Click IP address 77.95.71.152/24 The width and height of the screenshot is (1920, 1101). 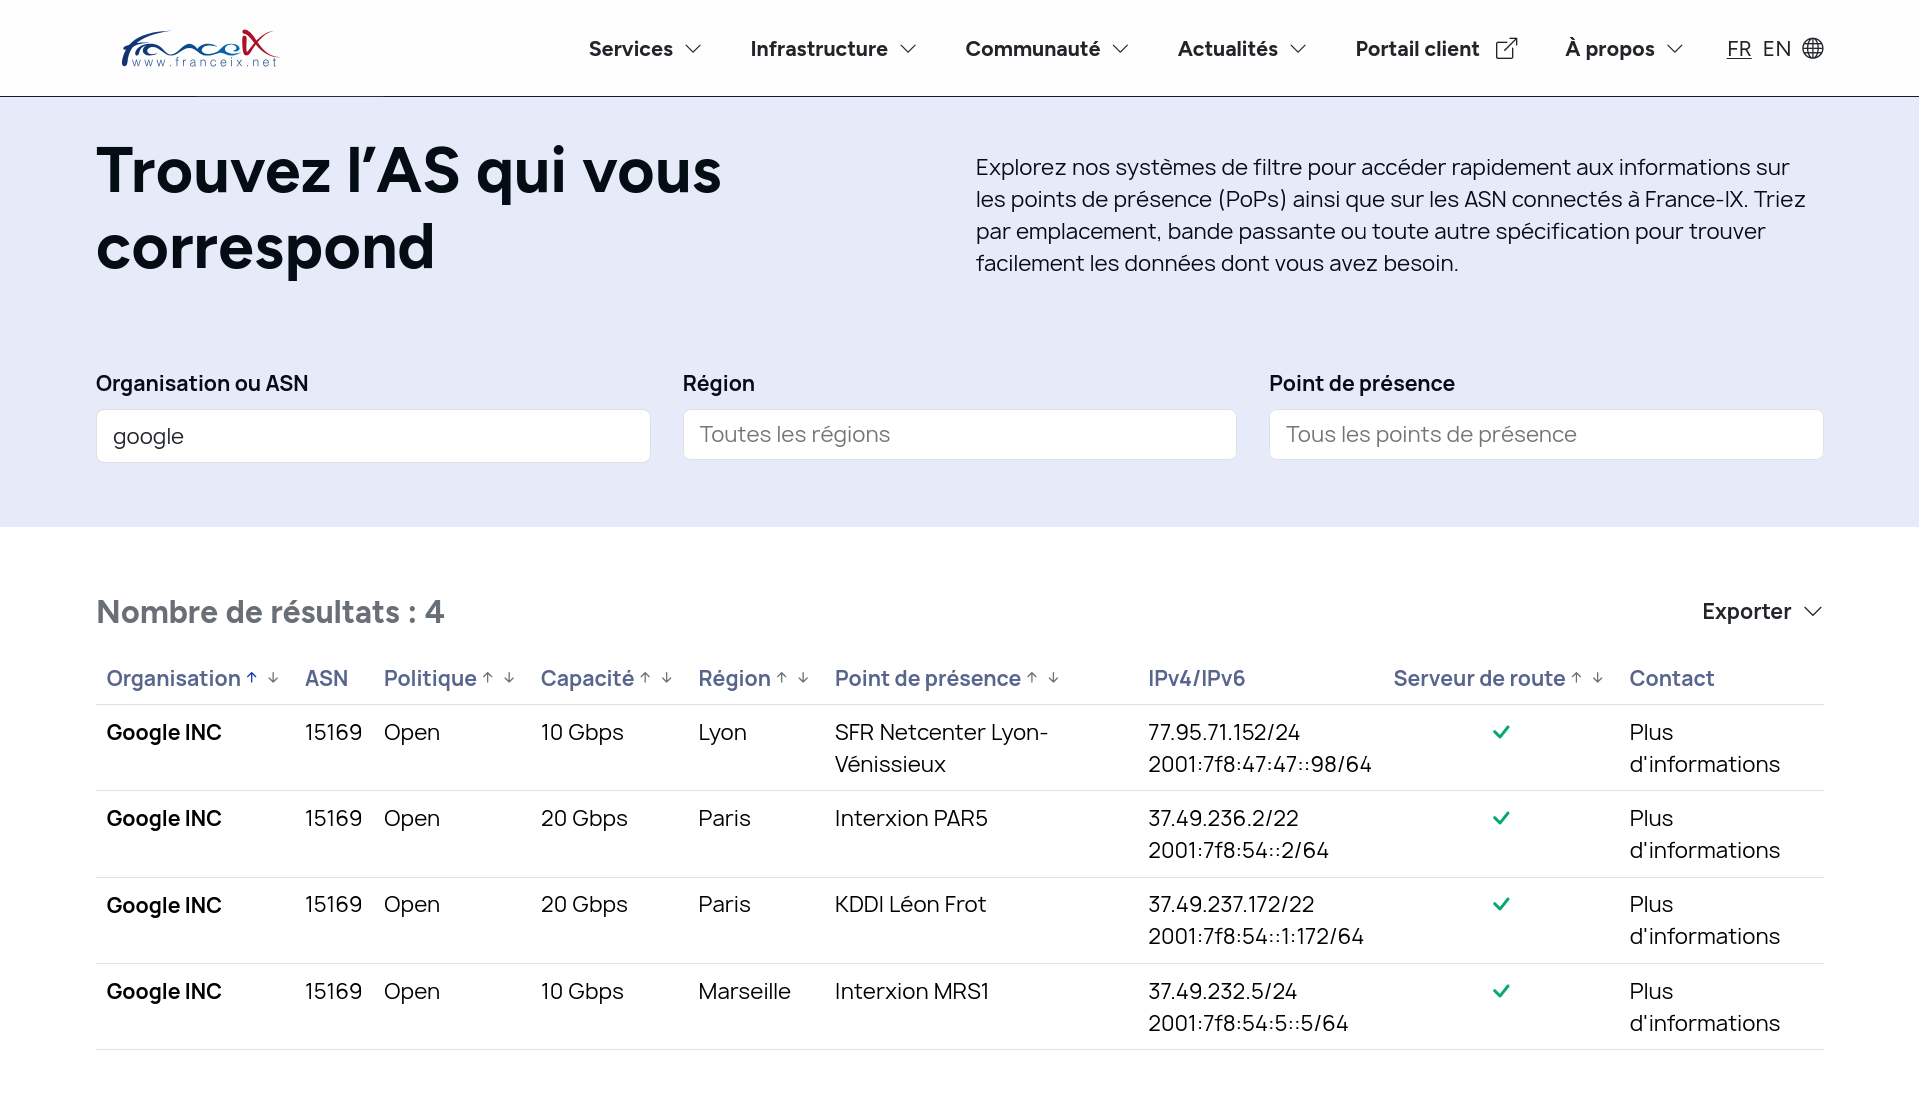pyautogui.click(x=1224, y=732)
